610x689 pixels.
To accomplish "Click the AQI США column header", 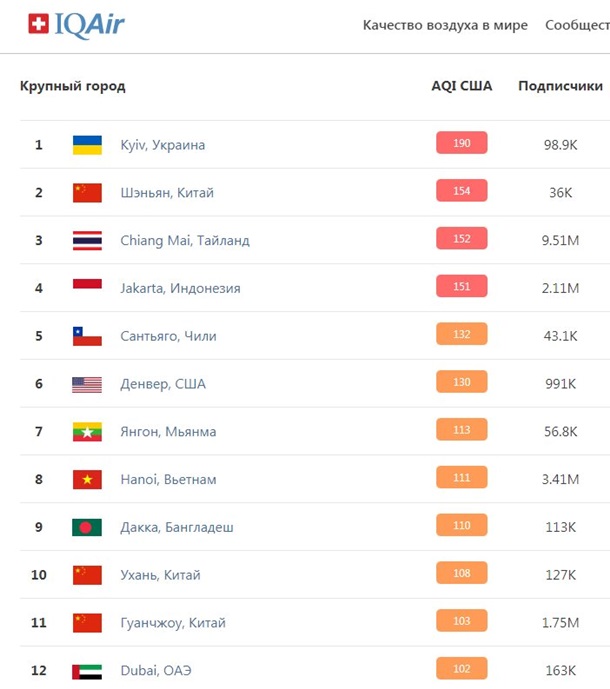I will pos(461,86).
